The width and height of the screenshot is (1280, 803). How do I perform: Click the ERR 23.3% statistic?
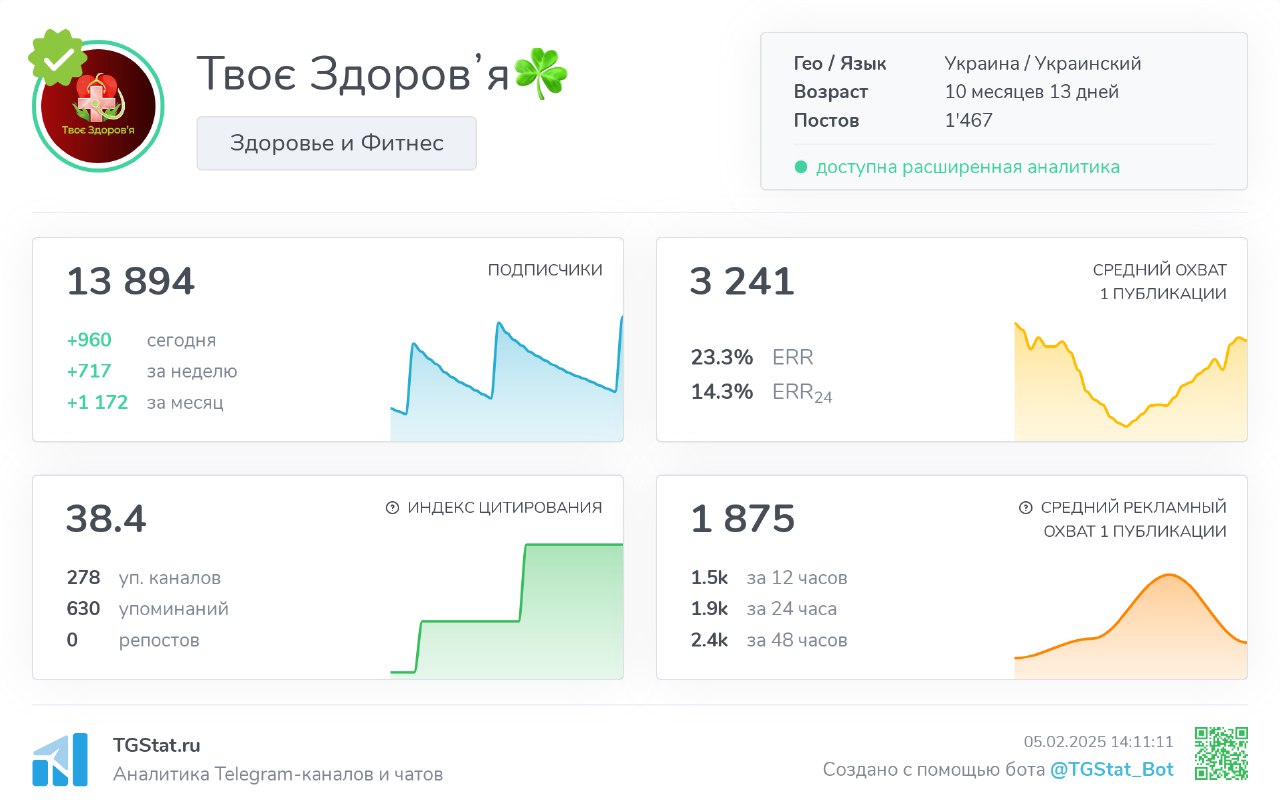point(722,357)
